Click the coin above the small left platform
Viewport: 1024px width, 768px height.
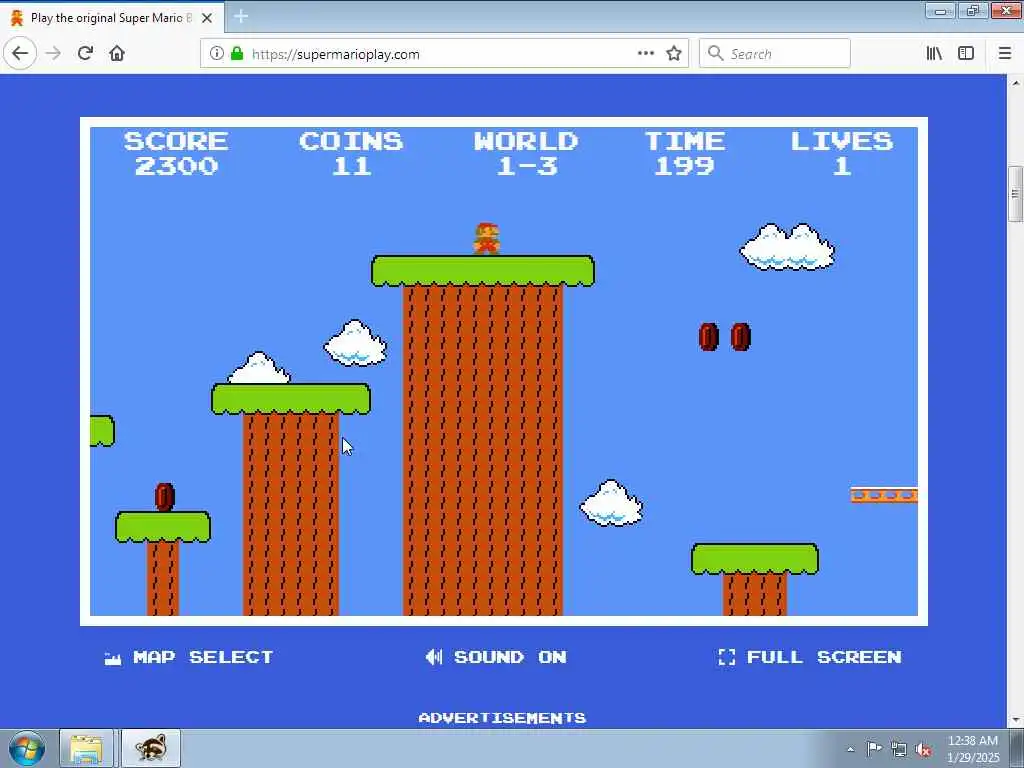pyautogui.click(x=165, y=497)
